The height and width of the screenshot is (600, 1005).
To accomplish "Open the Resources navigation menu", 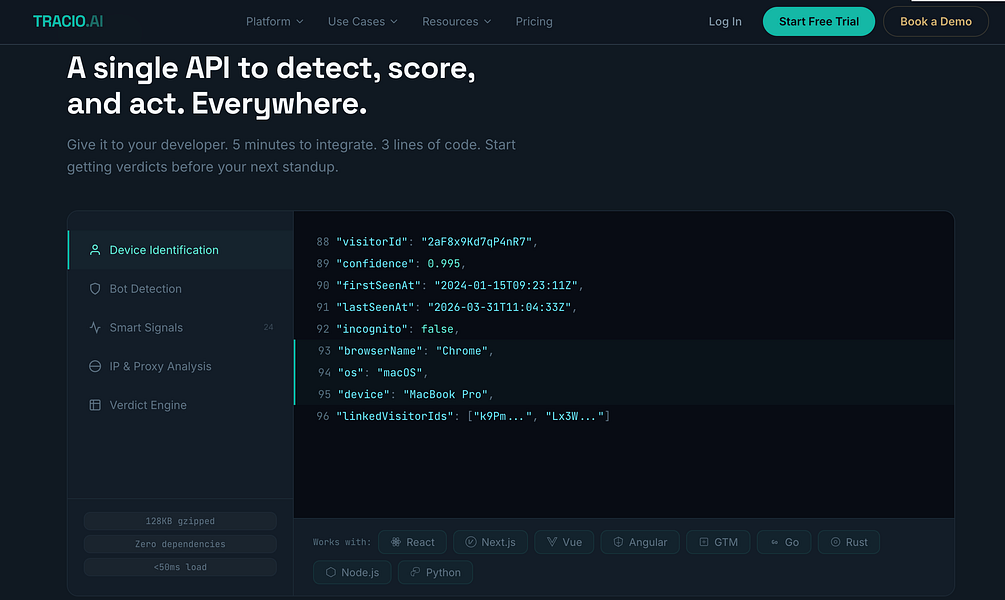I will [x=456, y=21].
